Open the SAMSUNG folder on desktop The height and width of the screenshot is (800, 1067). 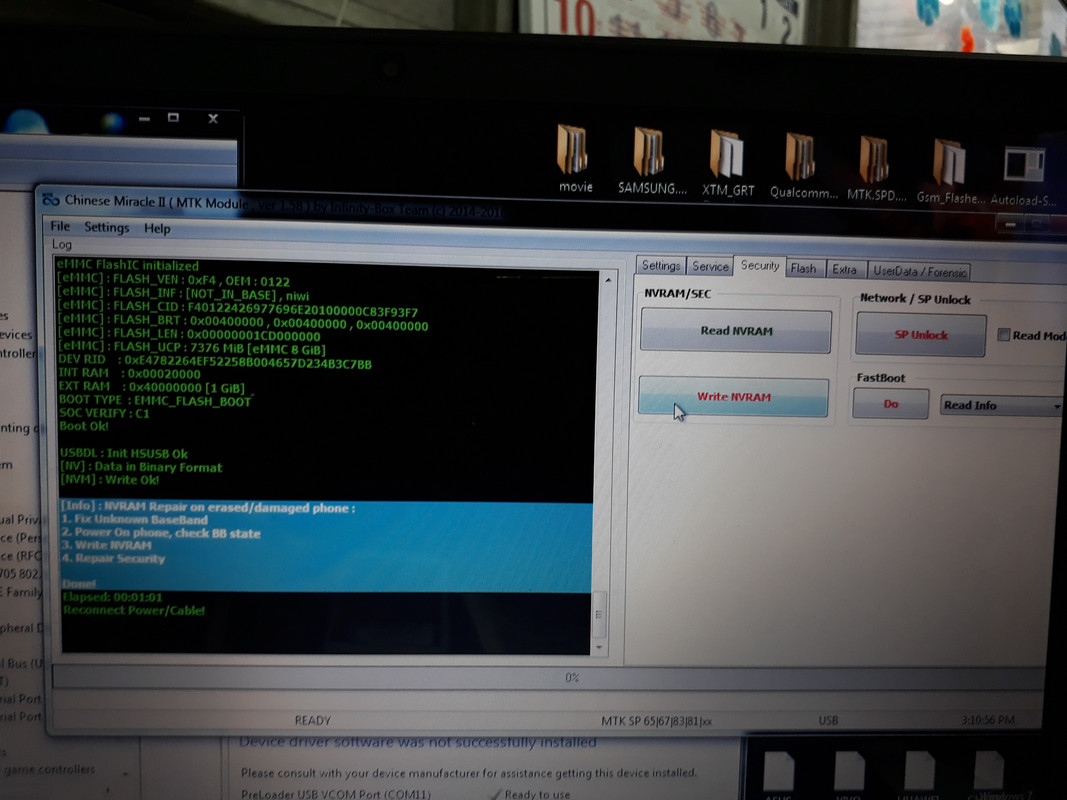651,161
